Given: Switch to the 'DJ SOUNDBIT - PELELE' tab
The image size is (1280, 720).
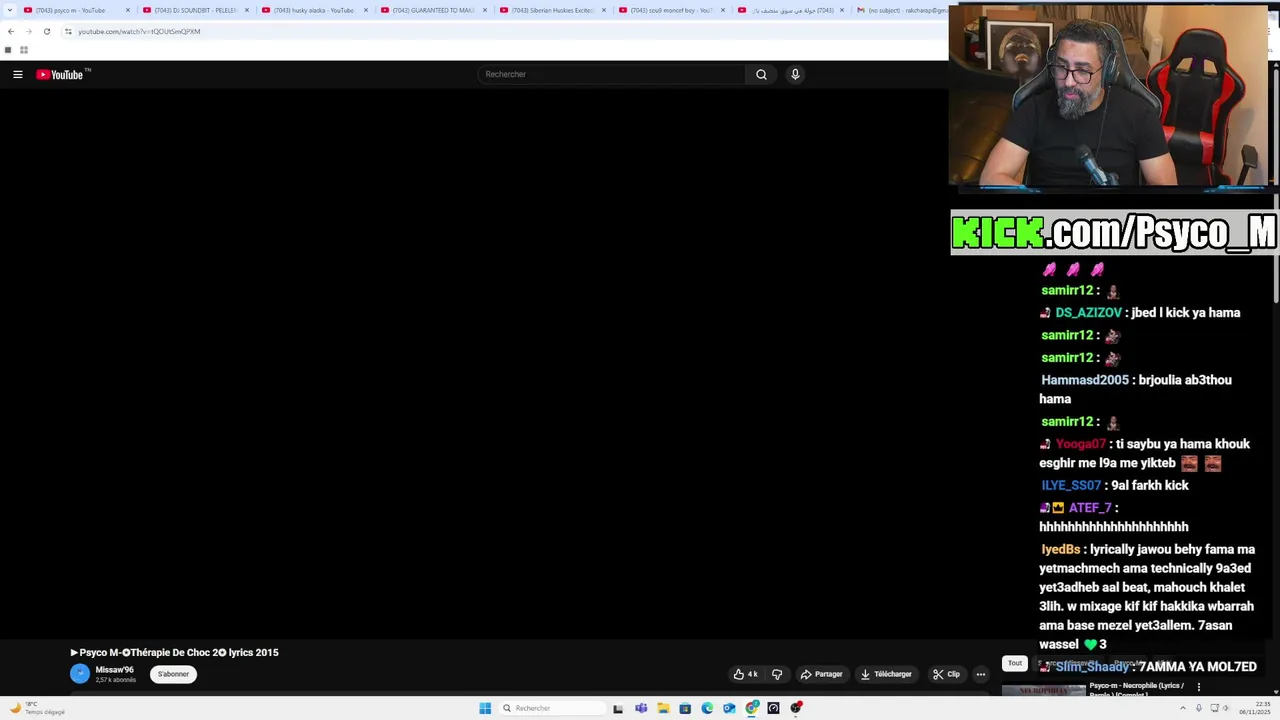Looking at the screenshot, I should point(195,10).
